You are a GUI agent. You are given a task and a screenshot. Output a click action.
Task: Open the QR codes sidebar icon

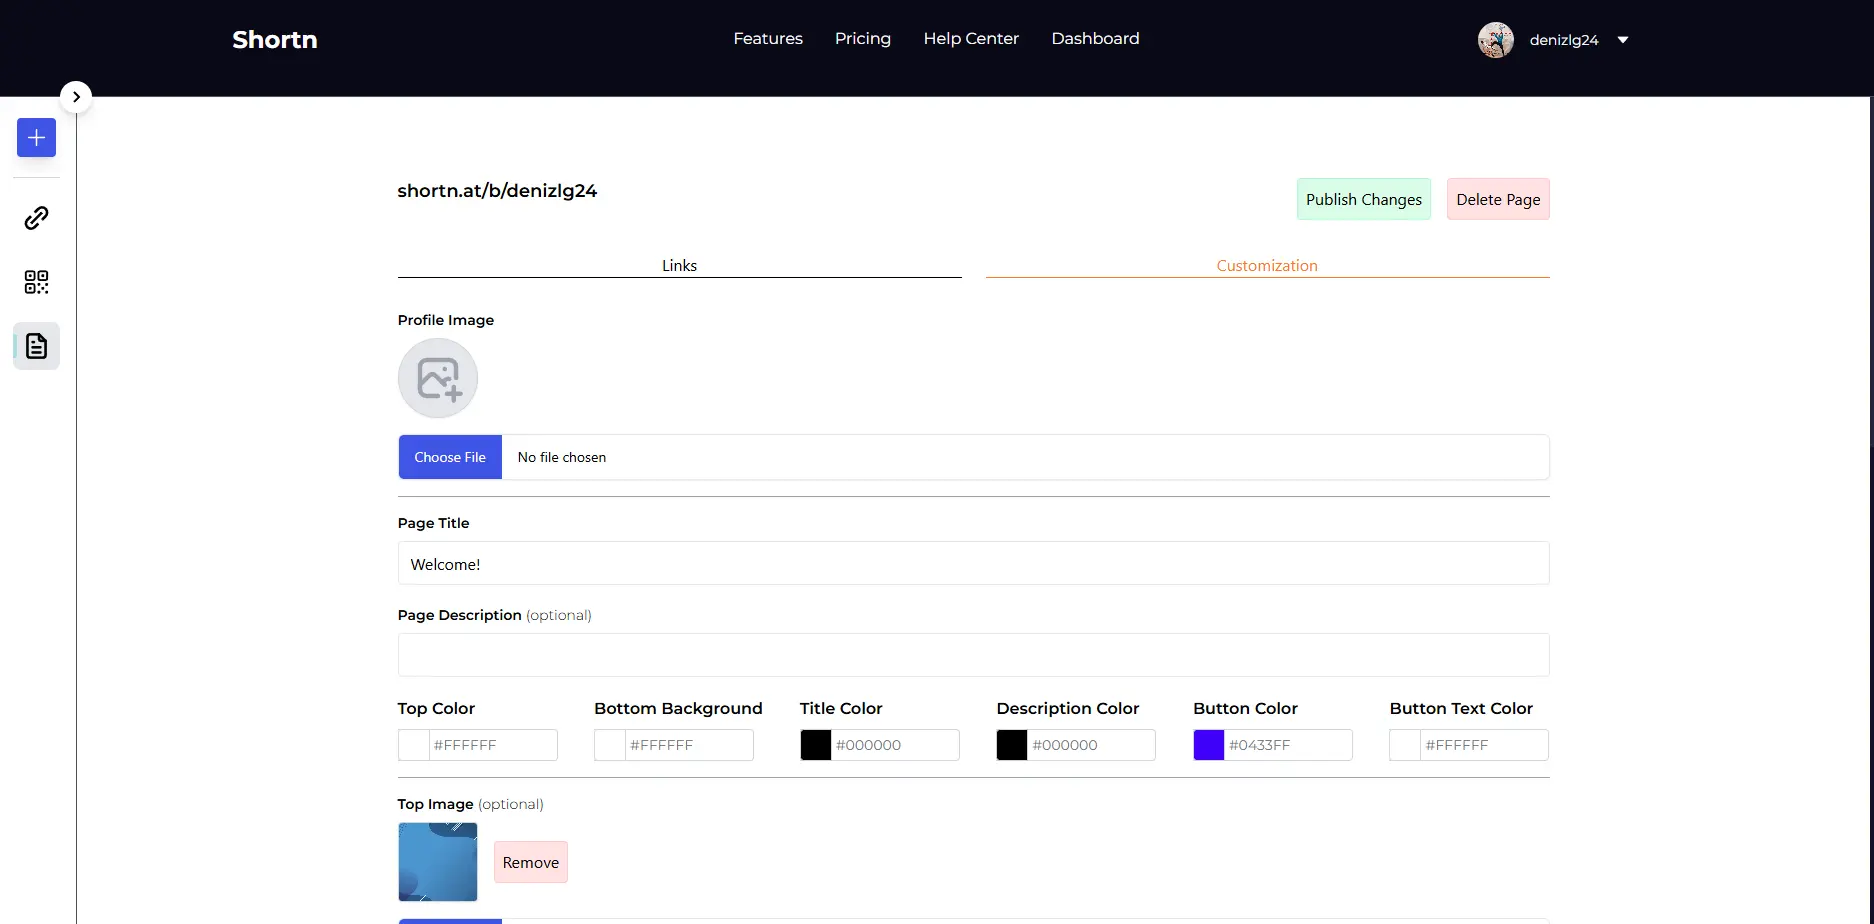(x=36, y=282)
